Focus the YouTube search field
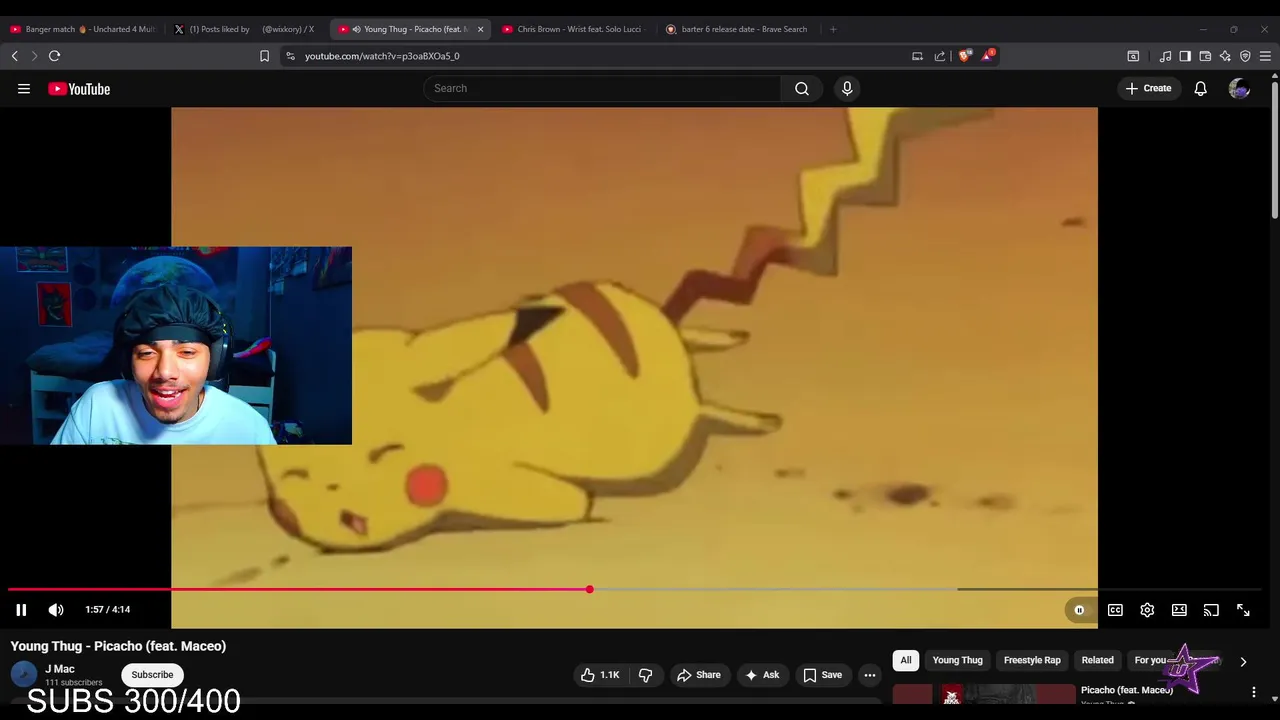This screenshot has width=1280, height=720. (602, 88)
